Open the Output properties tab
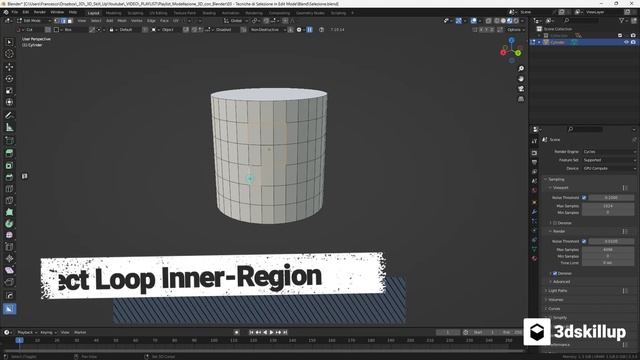 pos(534,162)
